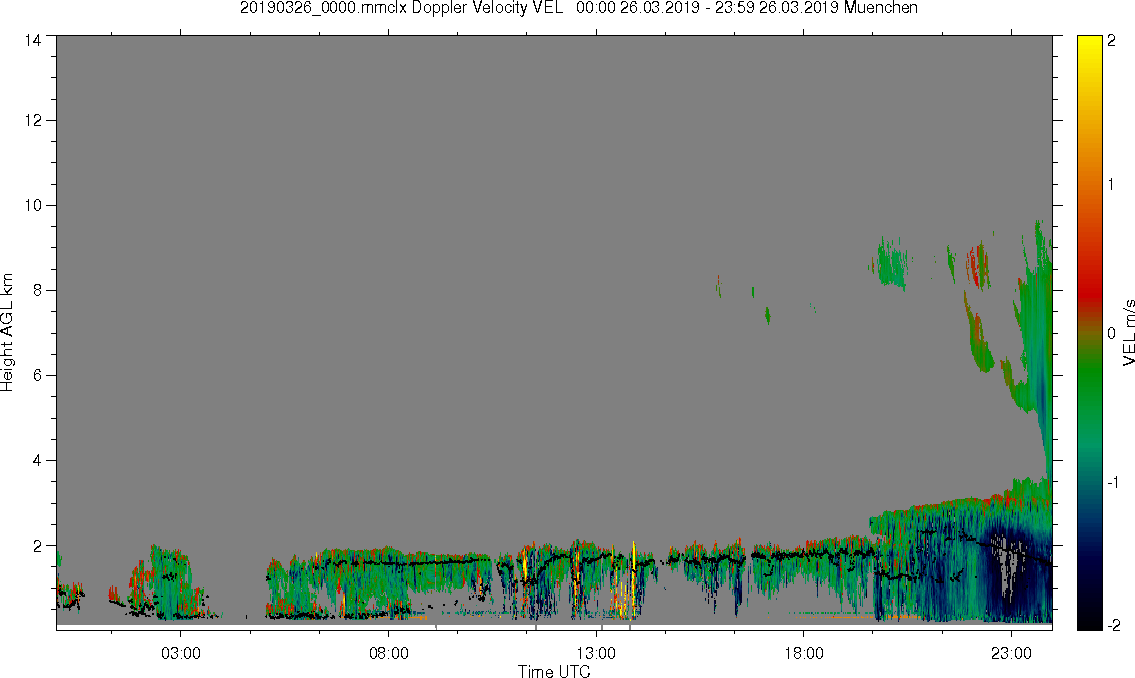Click the height axis tick label 2
Screen dimensions: 1135x678
point(37,546)
